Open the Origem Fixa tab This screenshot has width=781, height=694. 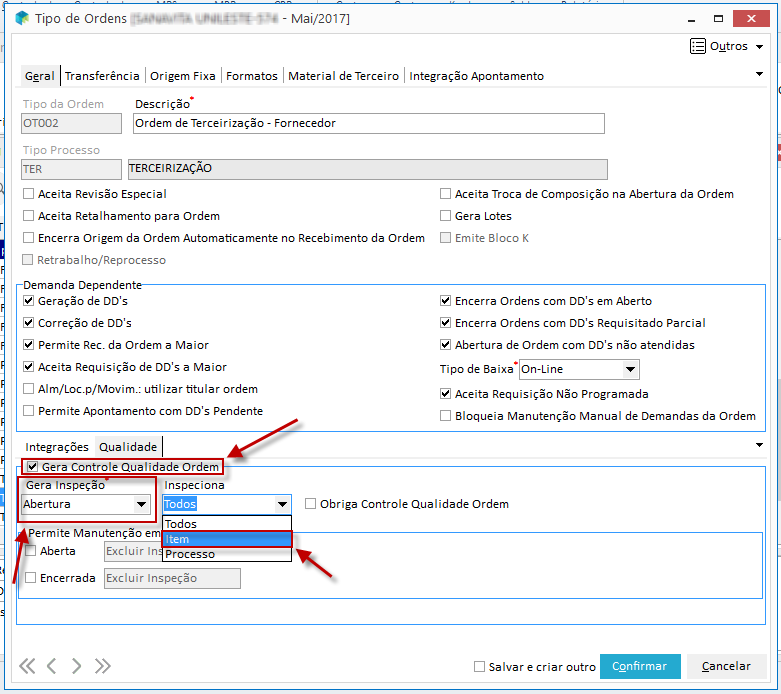coord(183,76)
